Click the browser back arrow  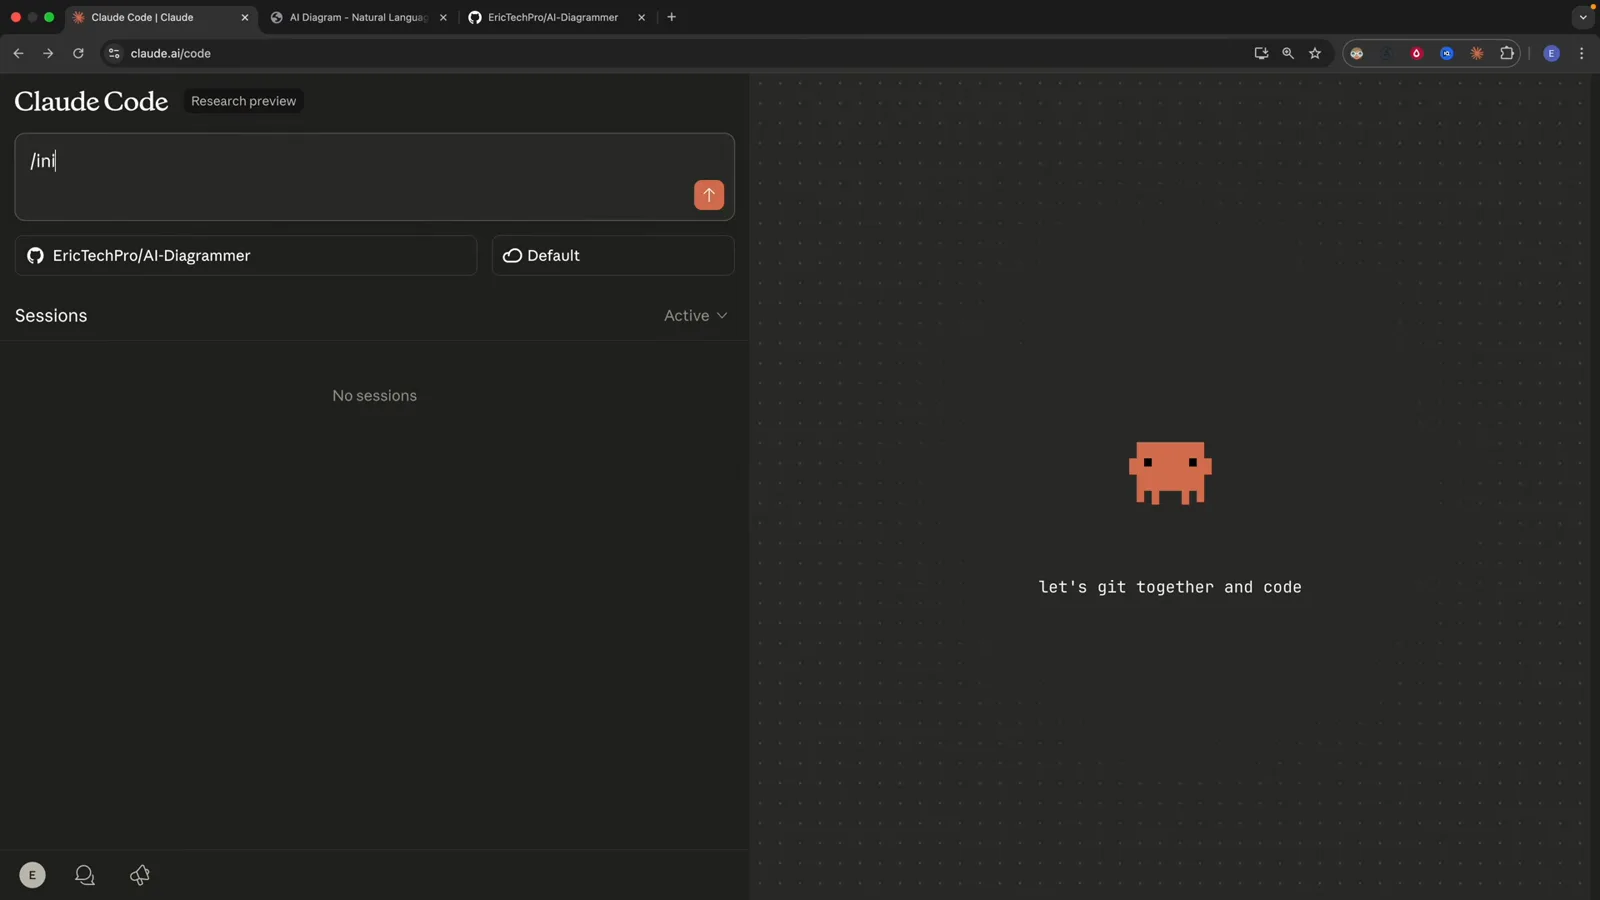point(18,53)
